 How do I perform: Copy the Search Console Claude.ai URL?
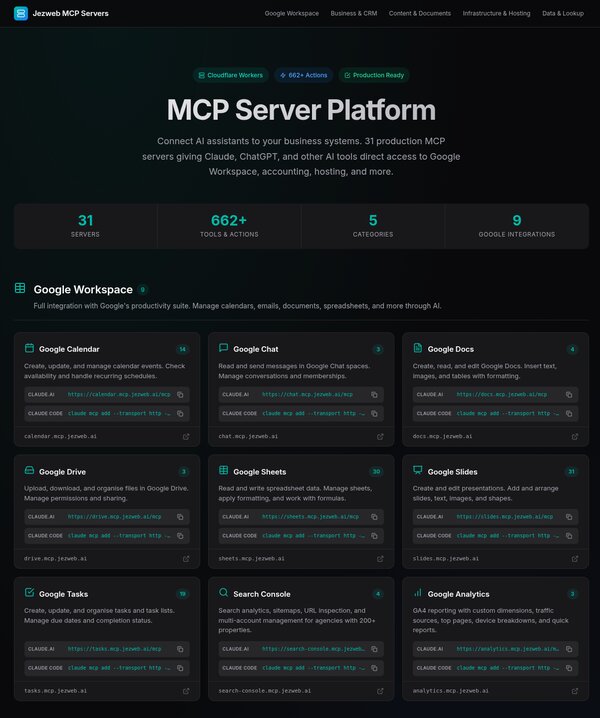375,649
